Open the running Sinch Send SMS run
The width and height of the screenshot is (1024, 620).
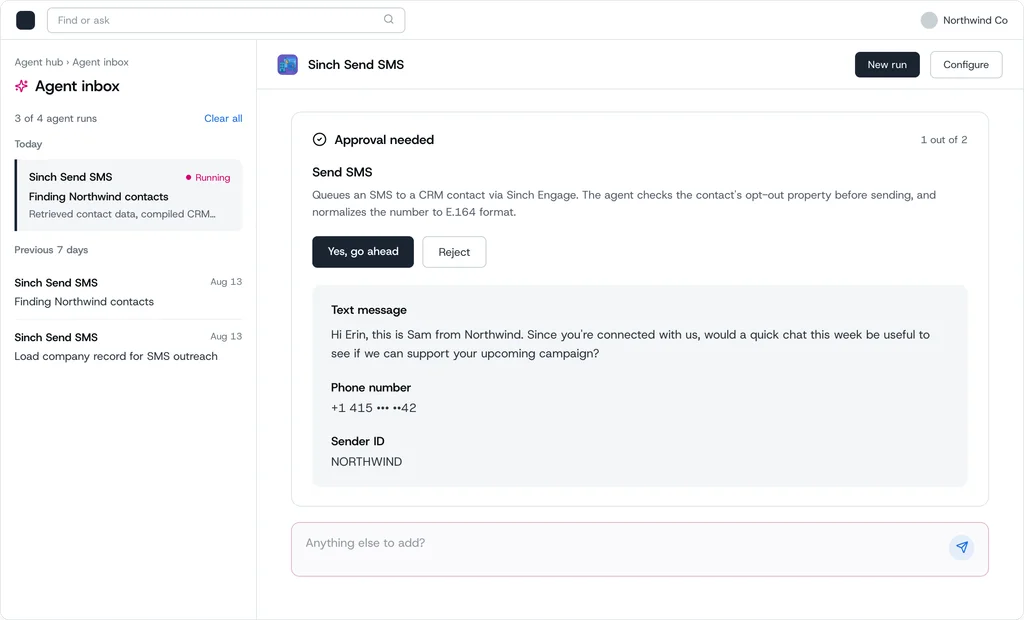(129, 195)
